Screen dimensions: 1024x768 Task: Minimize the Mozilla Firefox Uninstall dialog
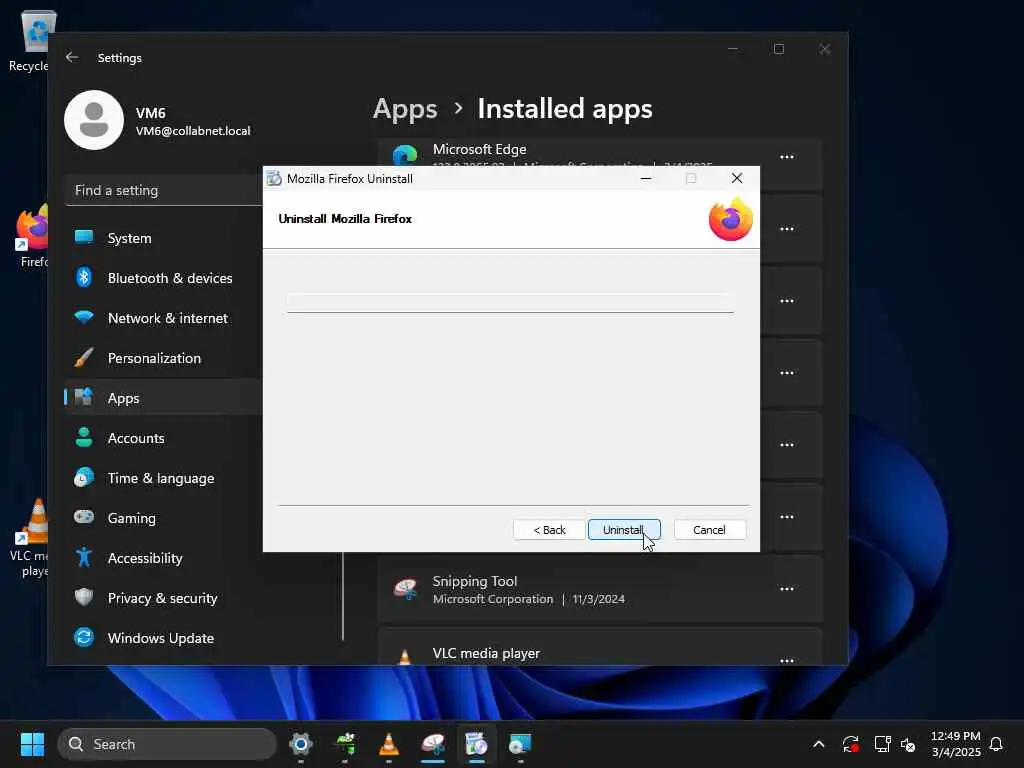(x=646, y=178)
